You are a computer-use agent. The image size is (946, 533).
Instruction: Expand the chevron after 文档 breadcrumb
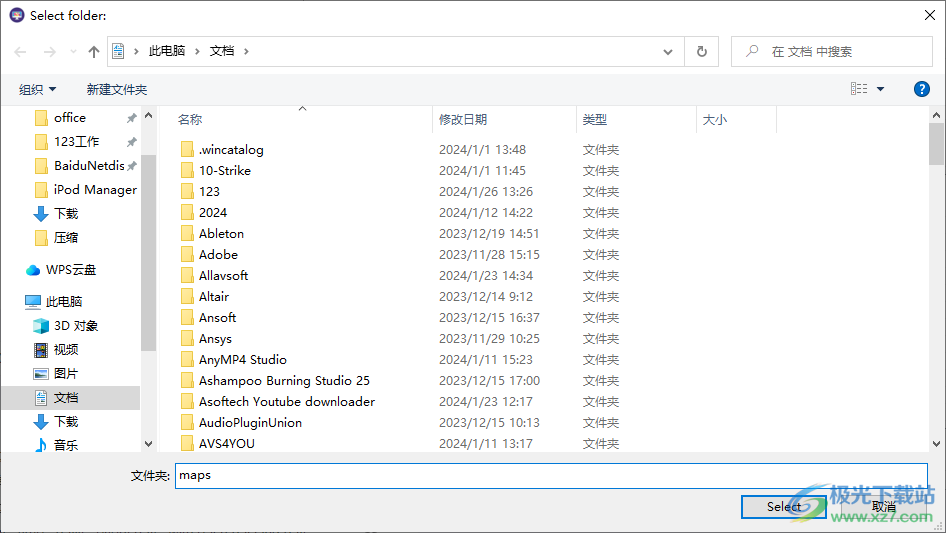(x=246, y=51)
